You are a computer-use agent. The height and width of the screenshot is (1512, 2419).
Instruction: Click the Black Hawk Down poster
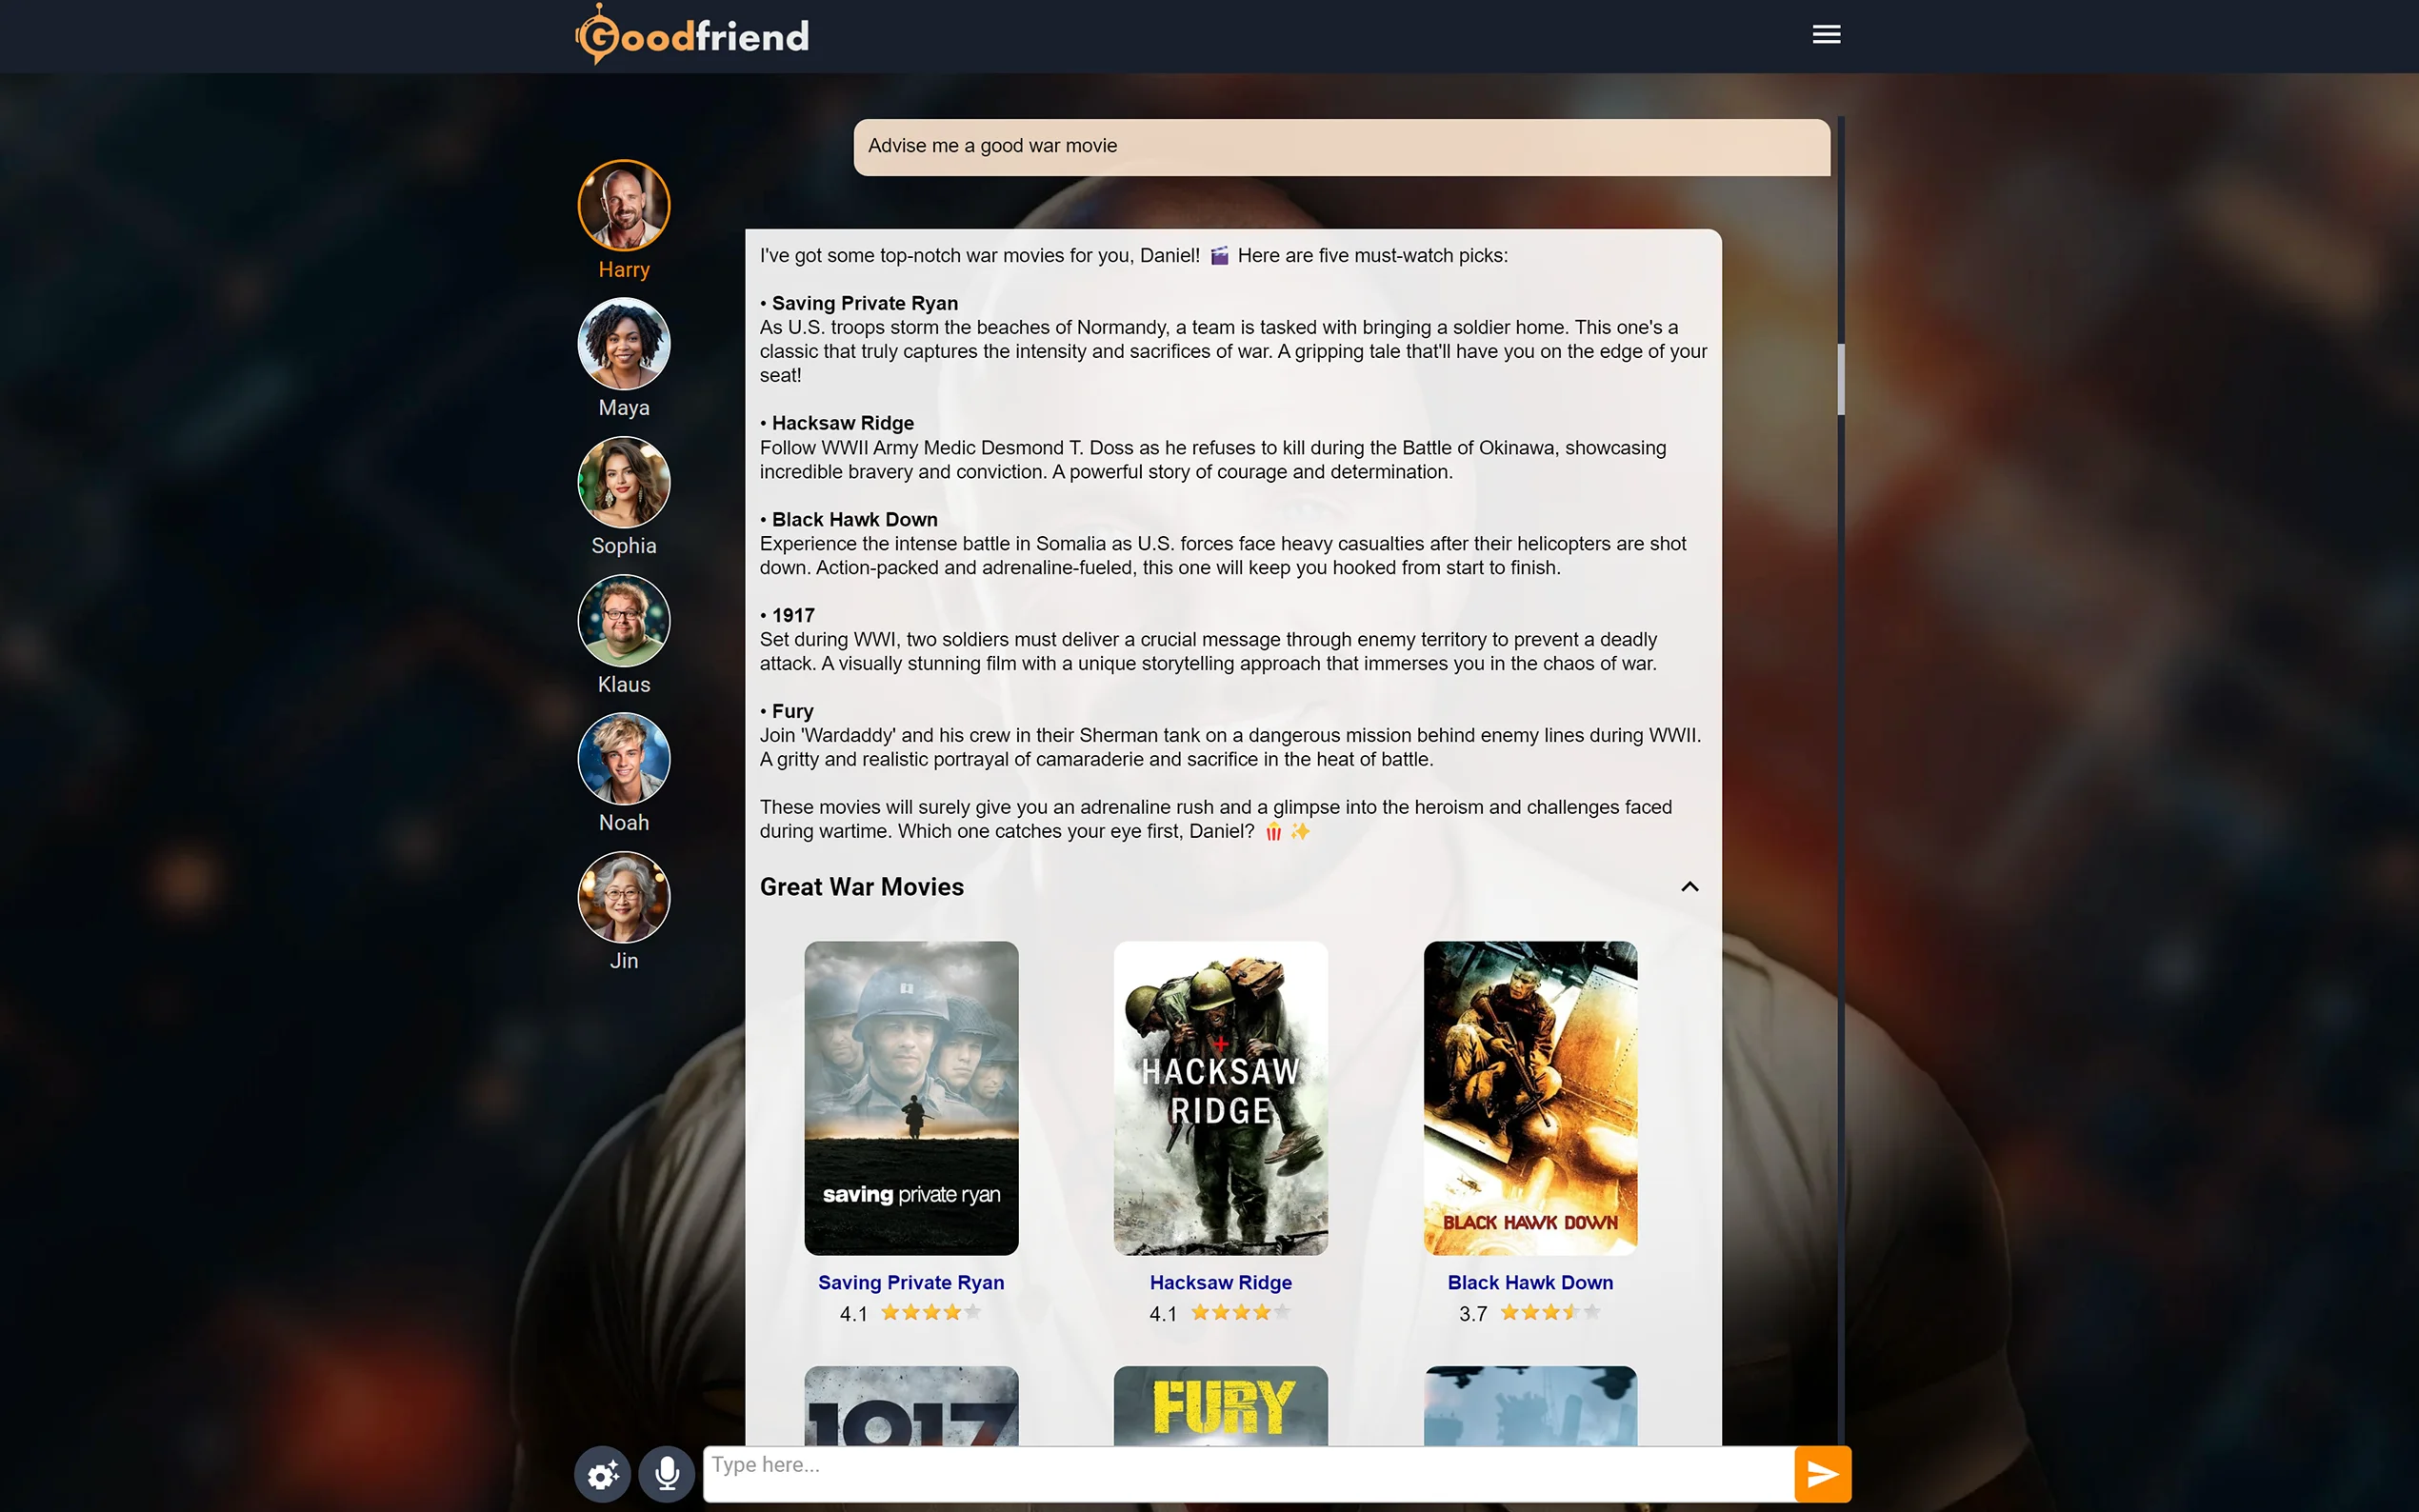click(x=1530, y=1098)
